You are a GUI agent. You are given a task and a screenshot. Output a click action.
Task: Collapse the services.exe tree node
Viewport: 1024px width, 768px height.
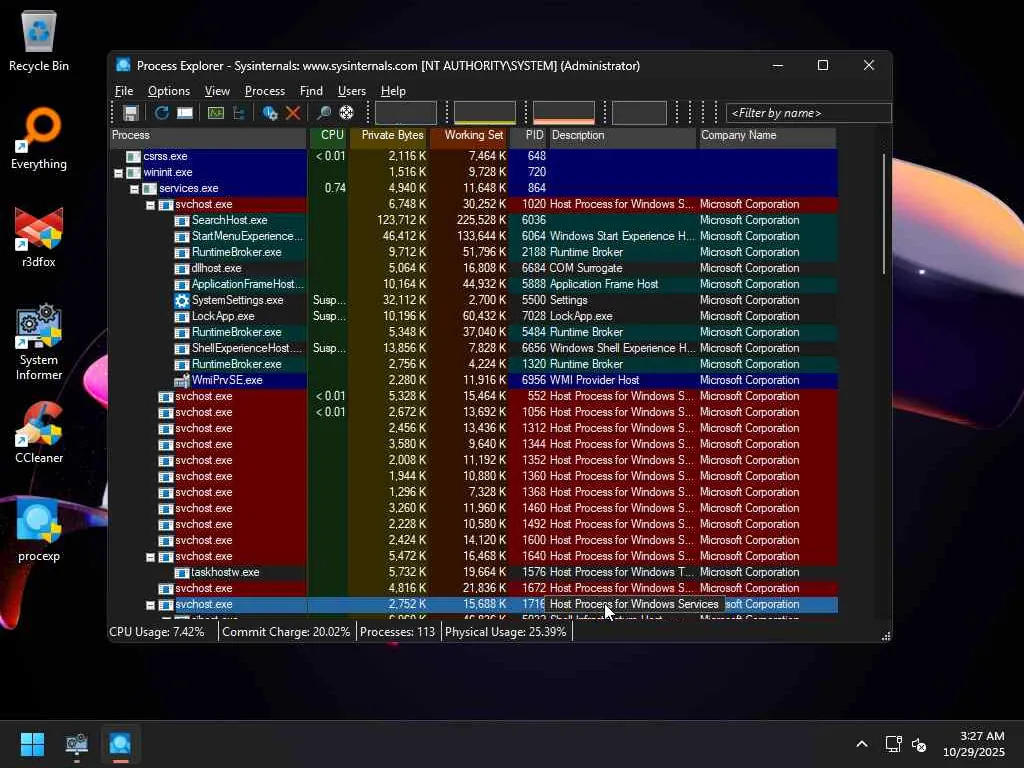(134, 189)
